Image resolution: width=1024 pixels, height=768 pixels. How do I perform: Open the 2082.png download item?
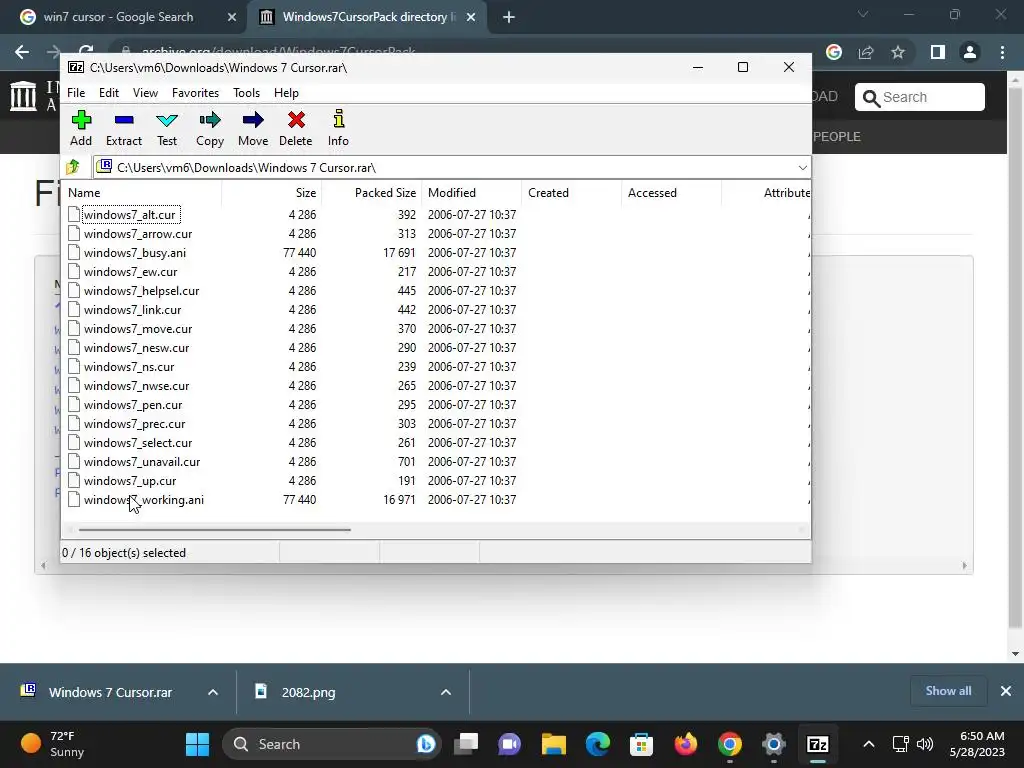click(308, 692)
